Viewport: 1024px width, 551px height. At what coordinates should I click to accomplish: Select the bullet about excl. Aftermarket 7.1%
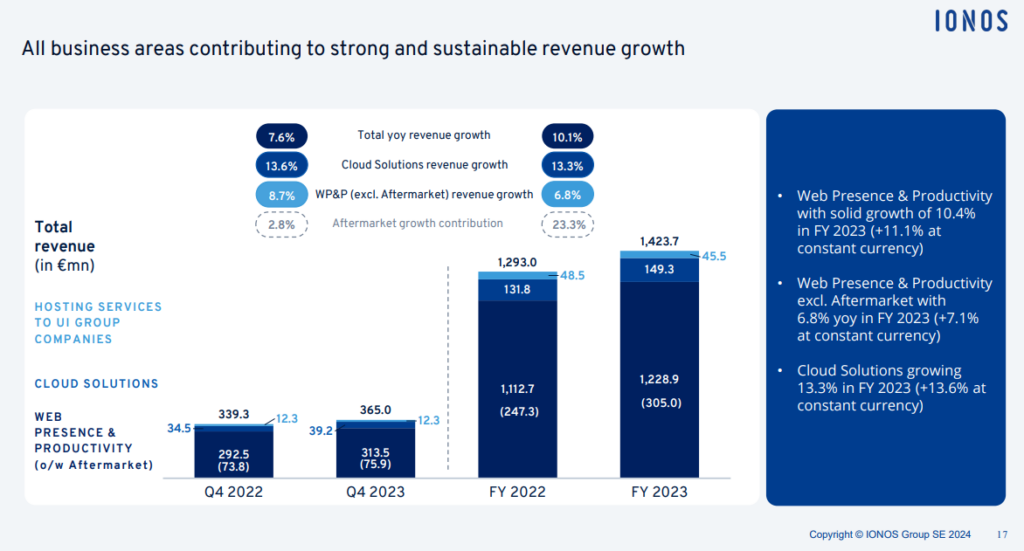(x=894, y=309)
